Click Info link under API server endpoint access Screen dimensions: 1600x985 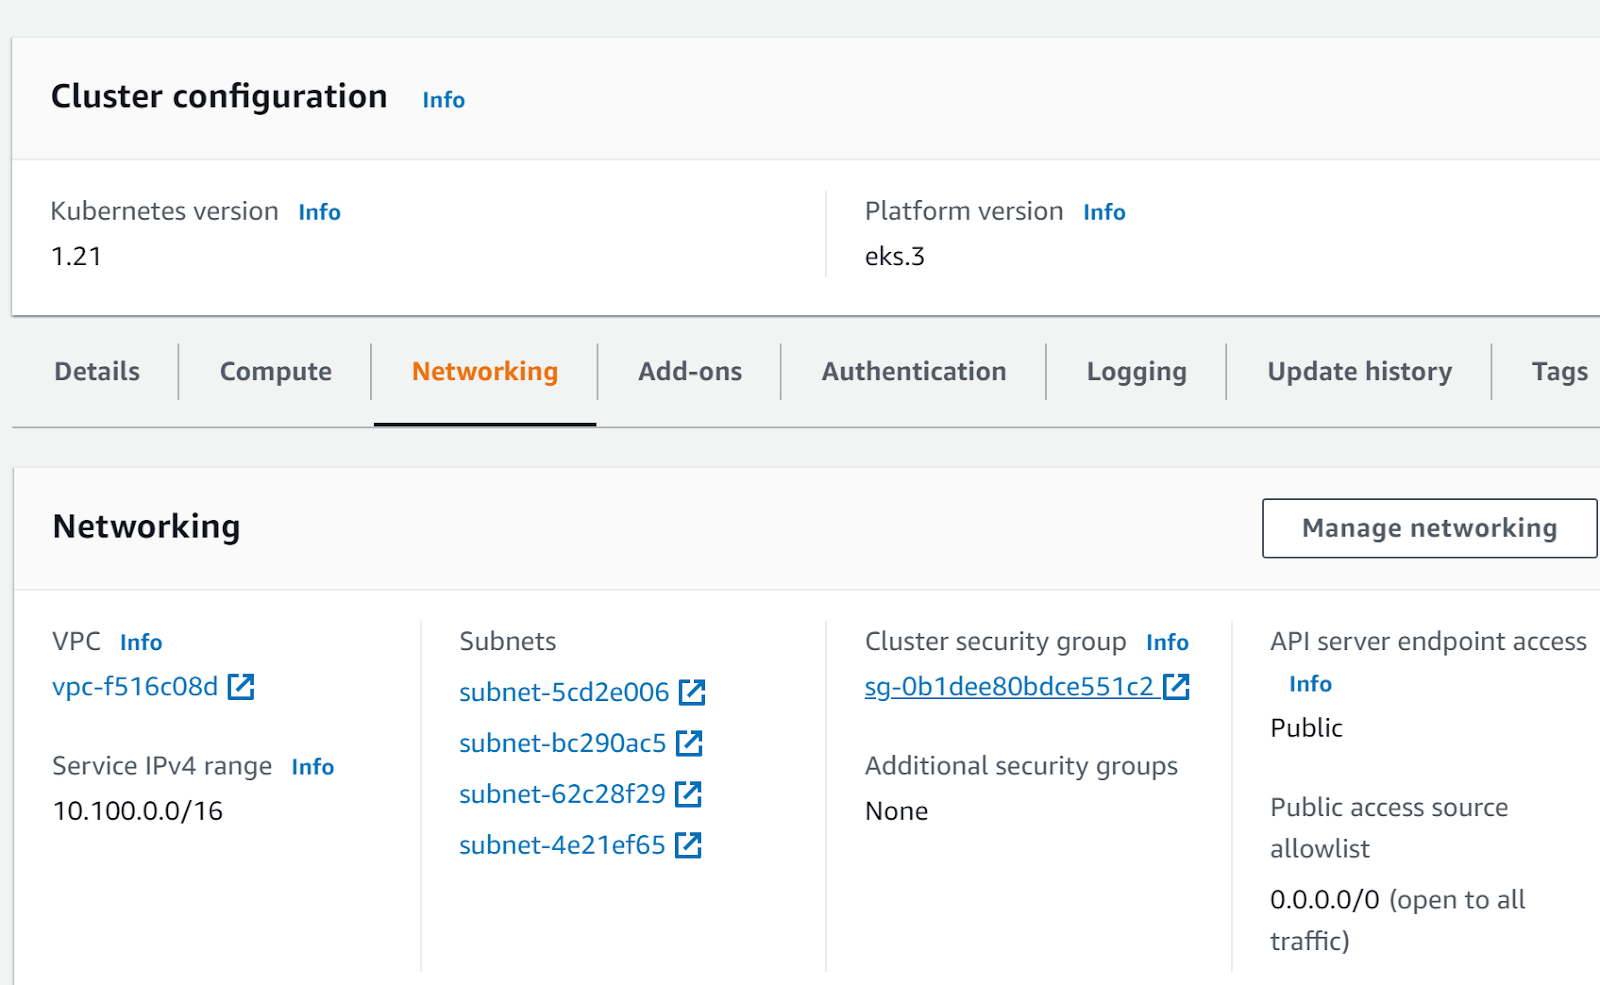click(x=1310, y=684)
